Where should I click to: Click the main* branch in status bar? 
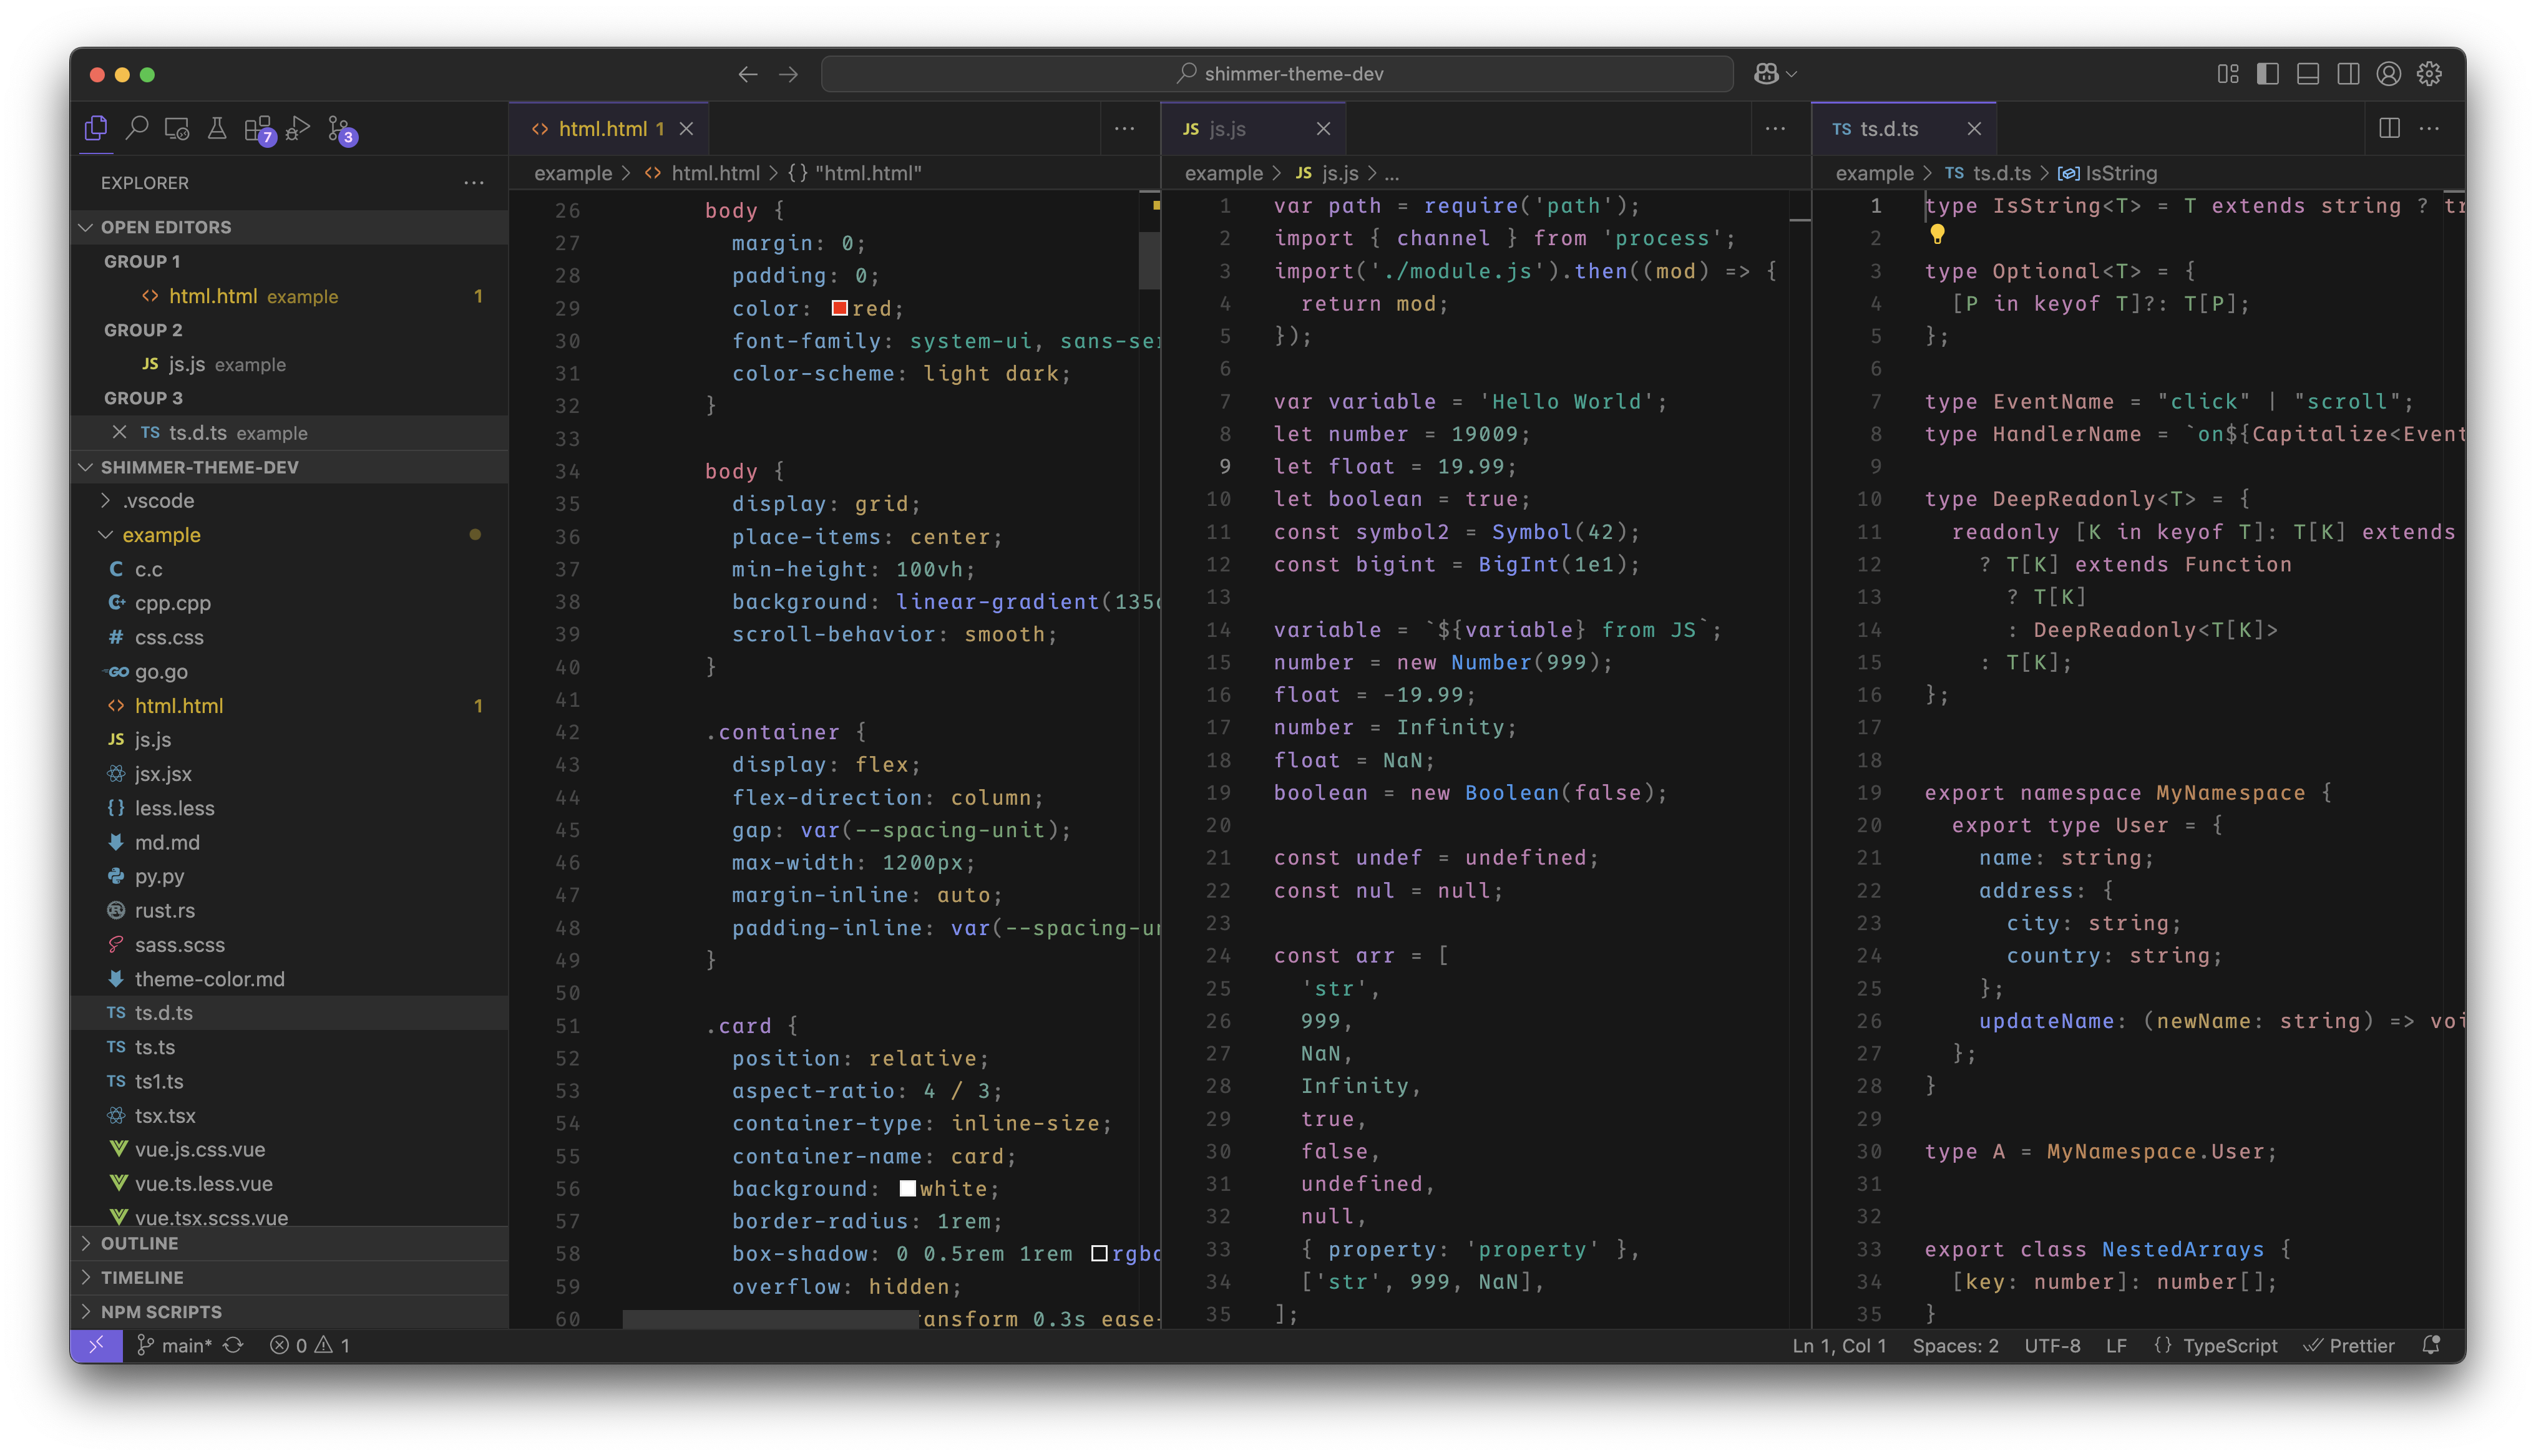coord(186,1345)
